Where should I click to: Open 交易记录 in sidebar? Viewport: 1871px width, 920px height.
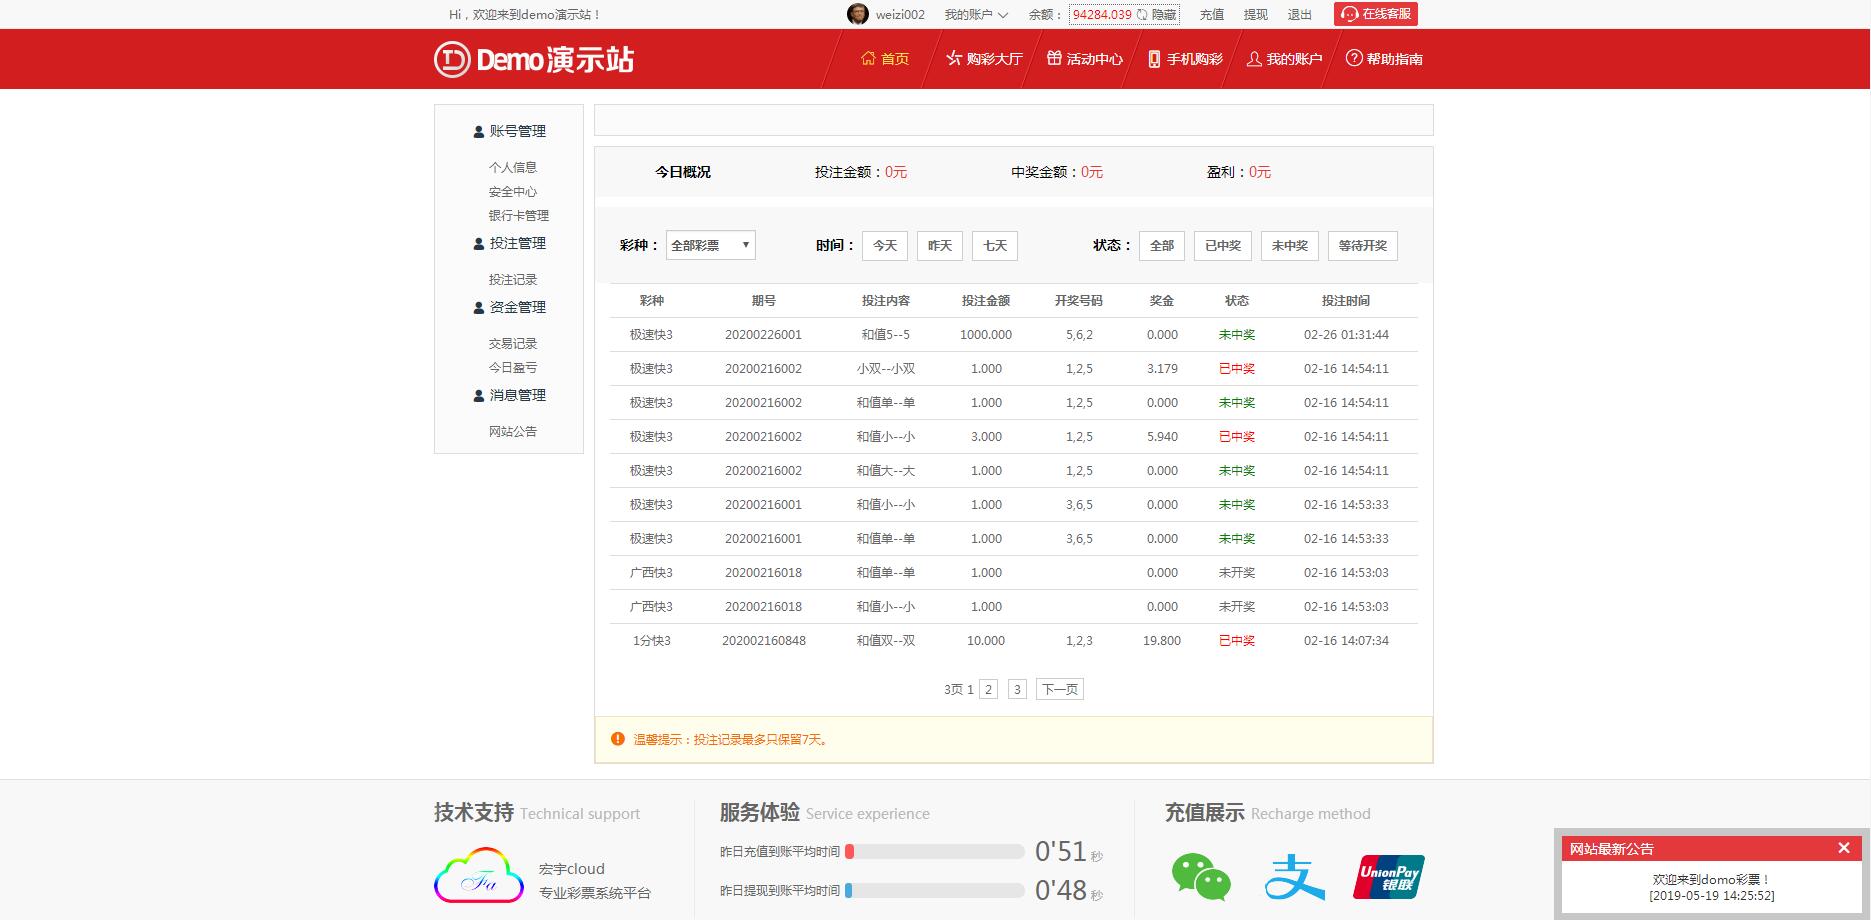pyautogui.click(x=513, y=344)
